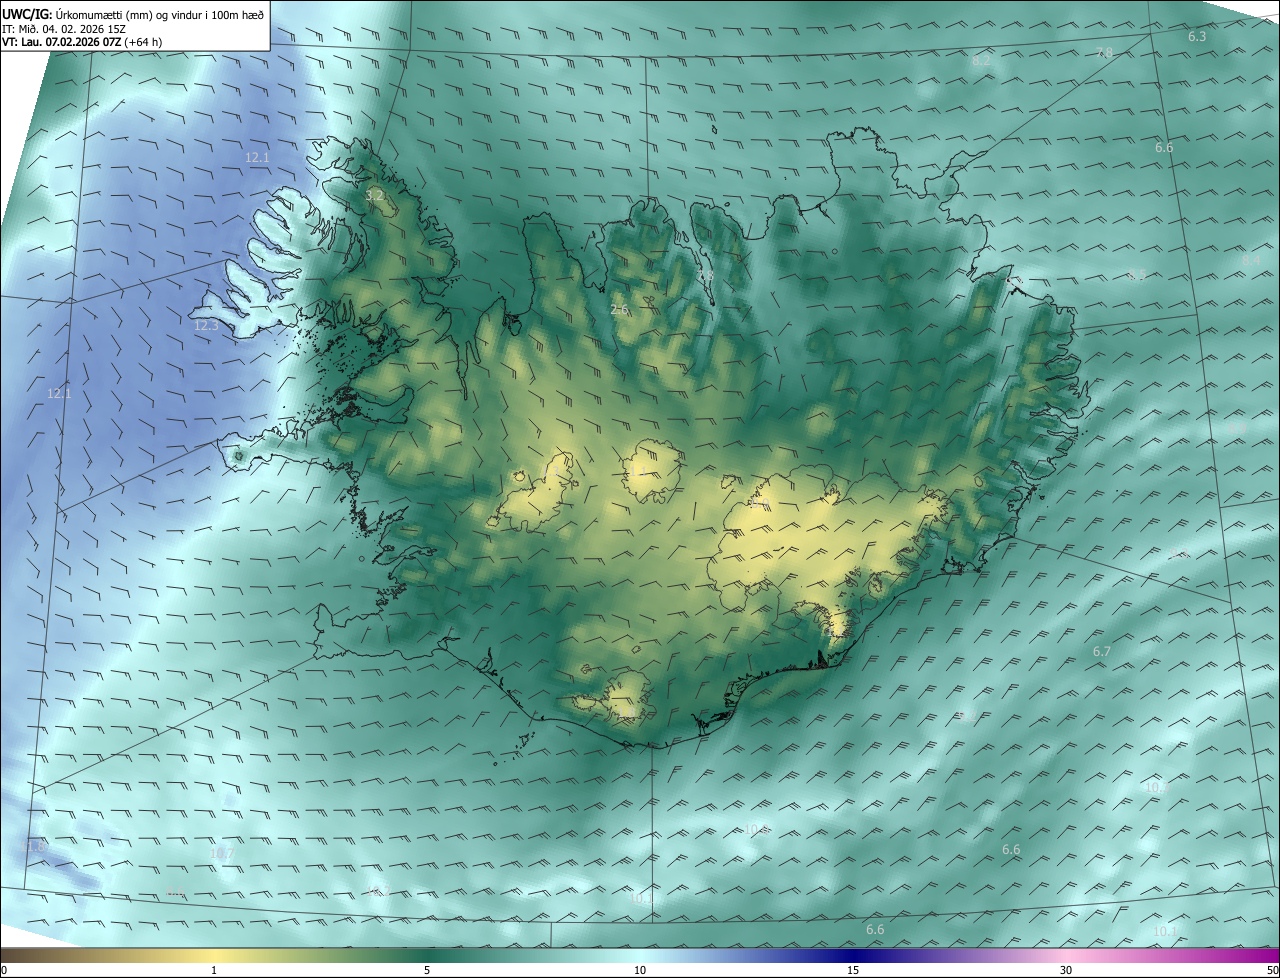Click the 6.7 value label on the map

[1101, 651]
